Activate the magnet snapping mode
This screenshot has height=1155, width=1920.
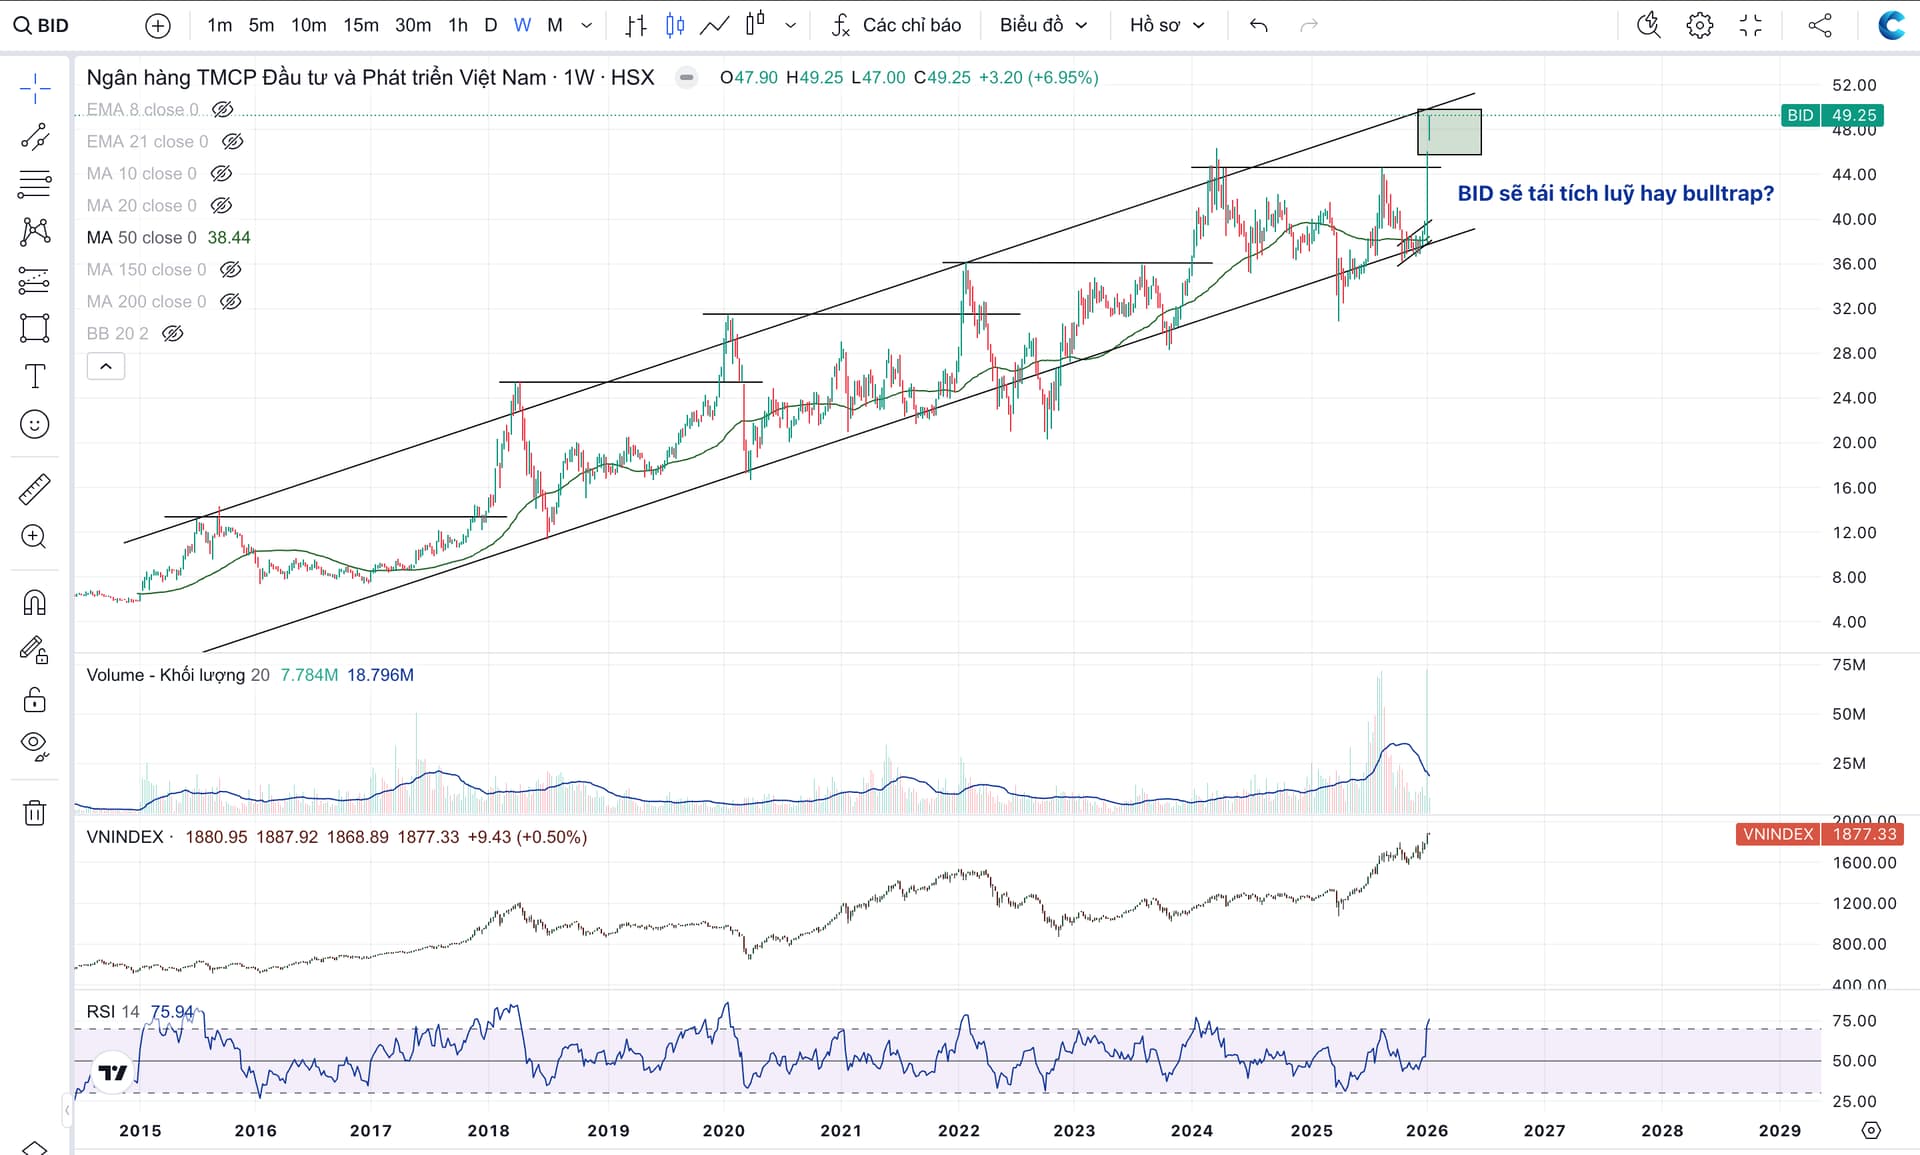35,602
